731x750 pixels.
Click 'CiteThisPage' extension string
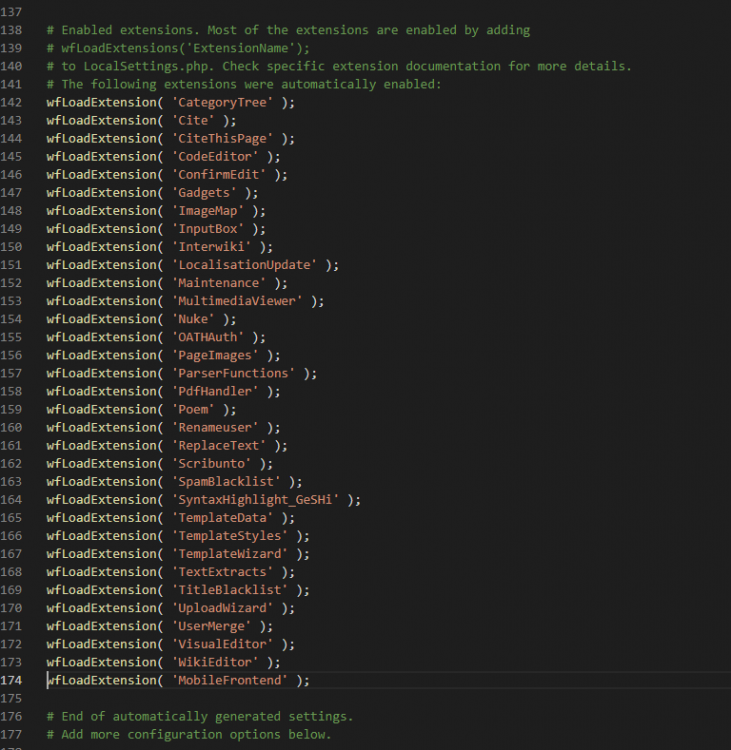[222, 139]
